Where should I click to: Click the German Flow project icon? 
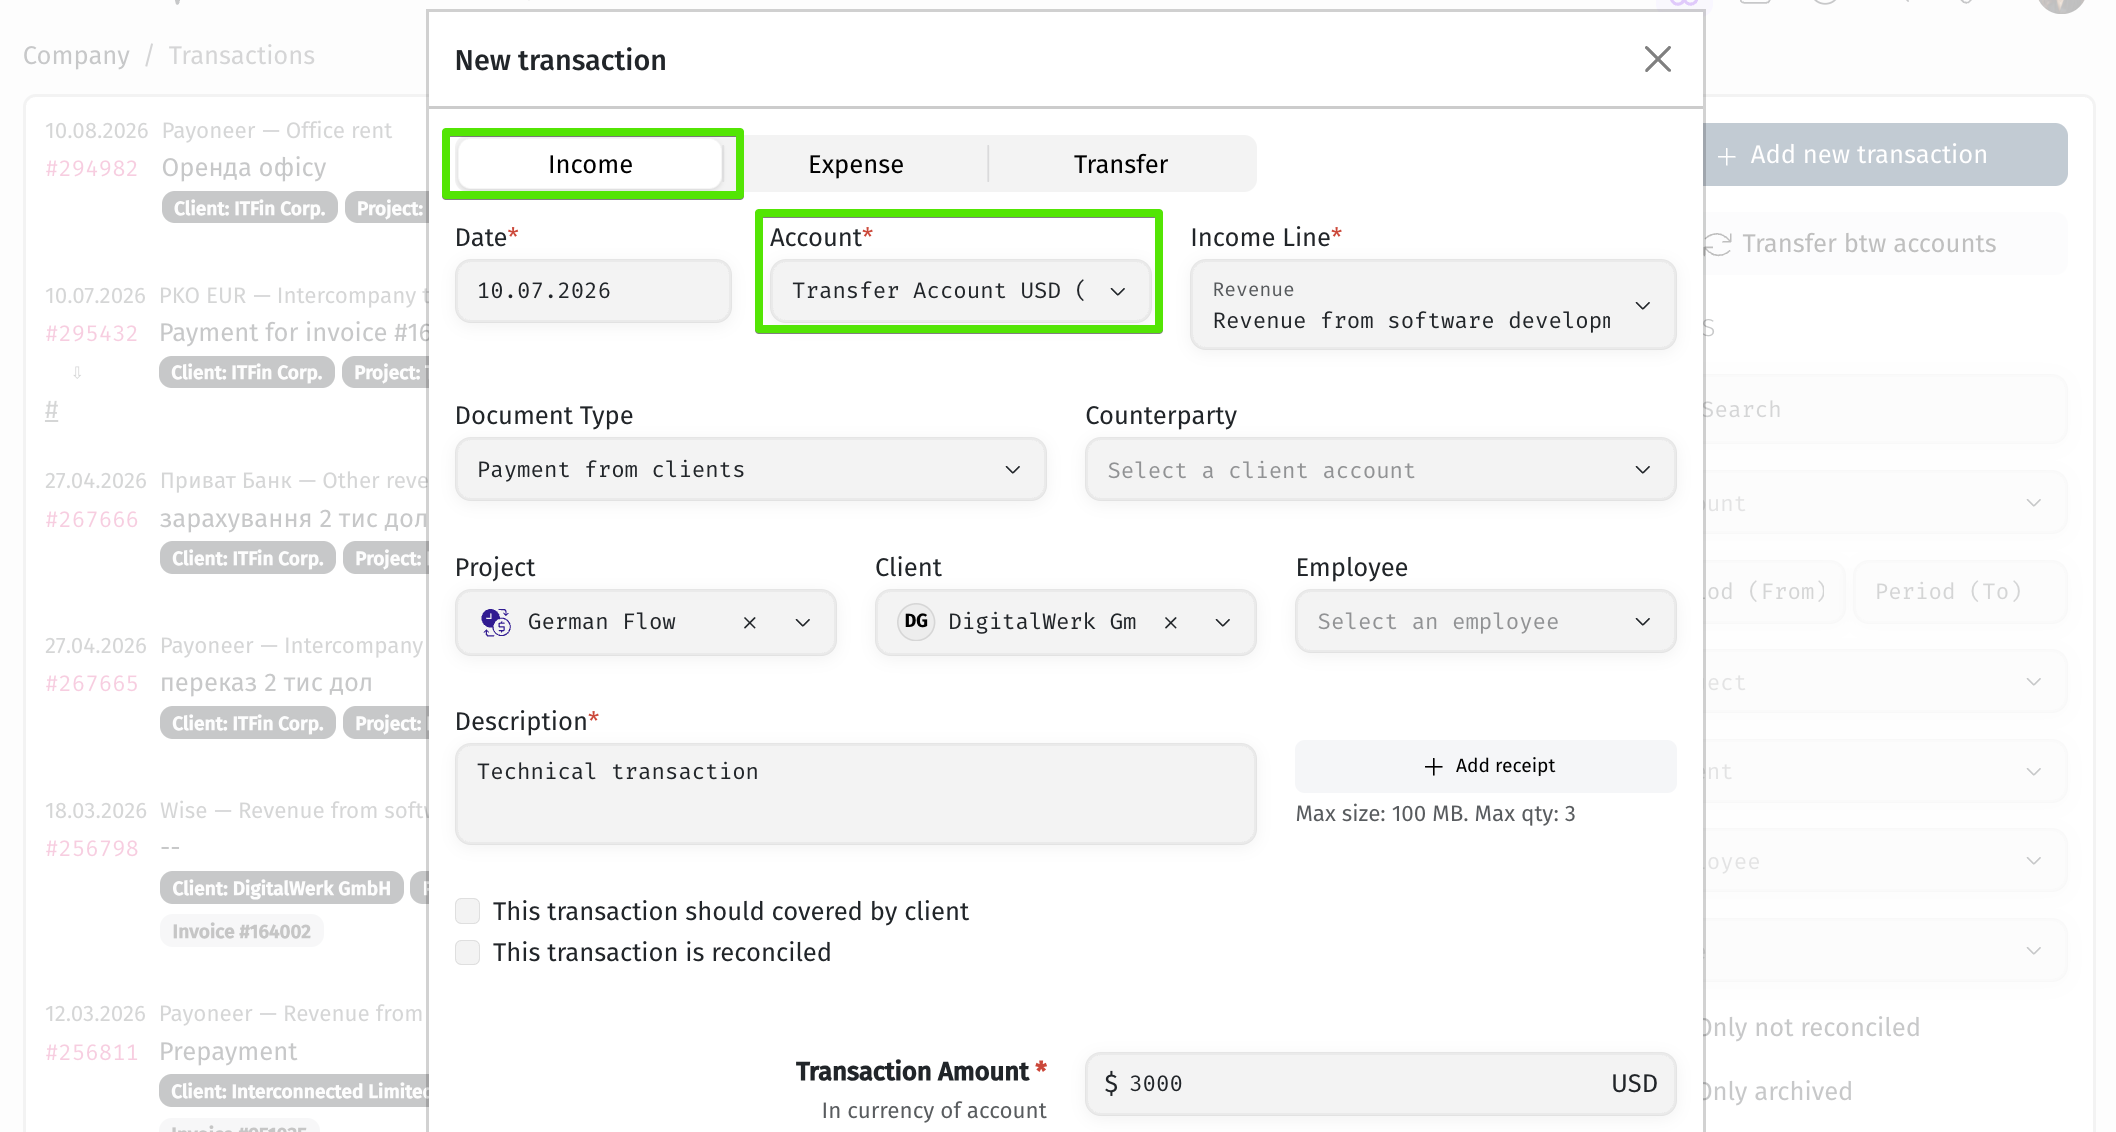point(496,622)
